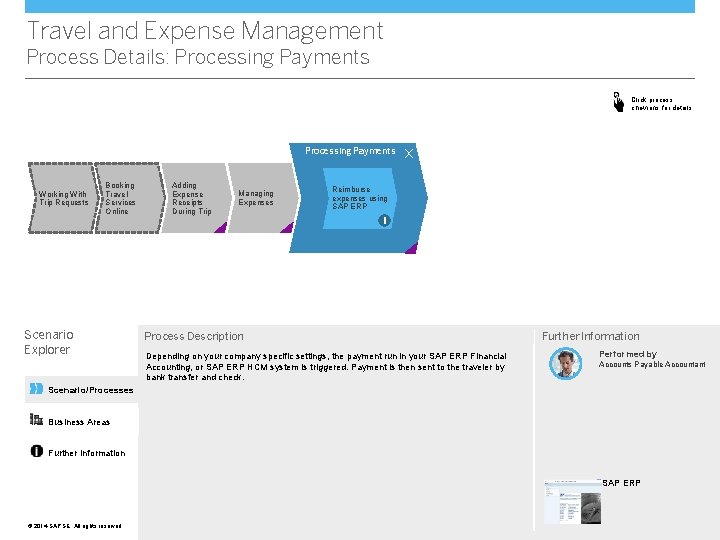Click the Reimburse expenses using SAP ERP step
The height and width of the screenshot is (540, 720).
360,198
